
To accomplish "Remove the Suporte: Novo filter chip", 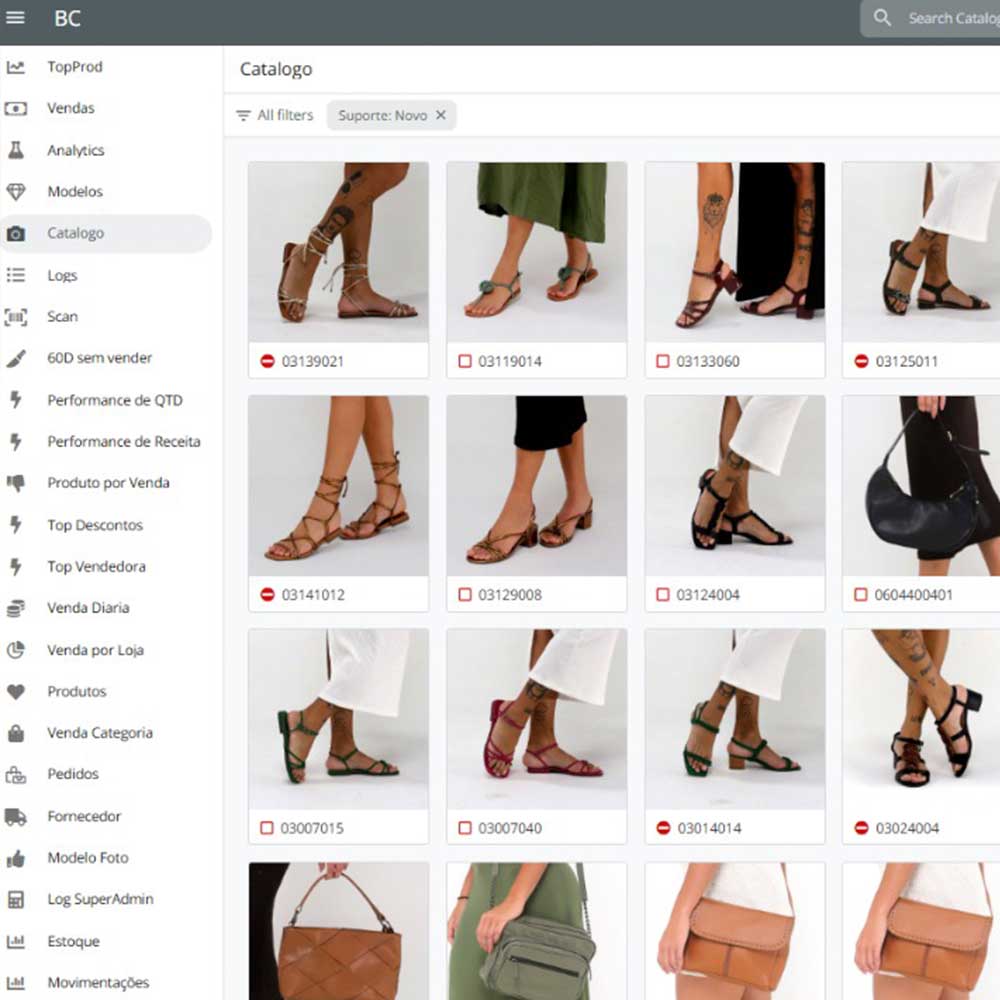I will point(441,115).
